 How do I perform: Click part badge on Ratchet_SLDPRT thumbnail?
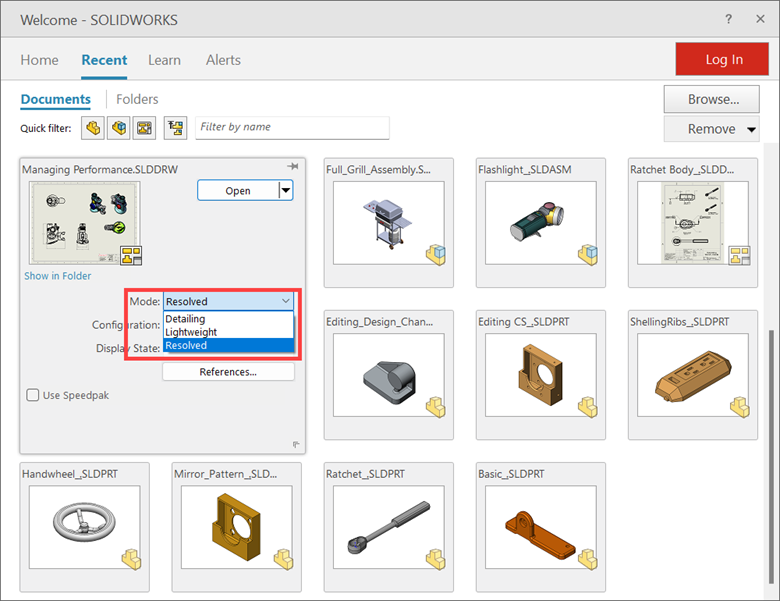[436, 559]
